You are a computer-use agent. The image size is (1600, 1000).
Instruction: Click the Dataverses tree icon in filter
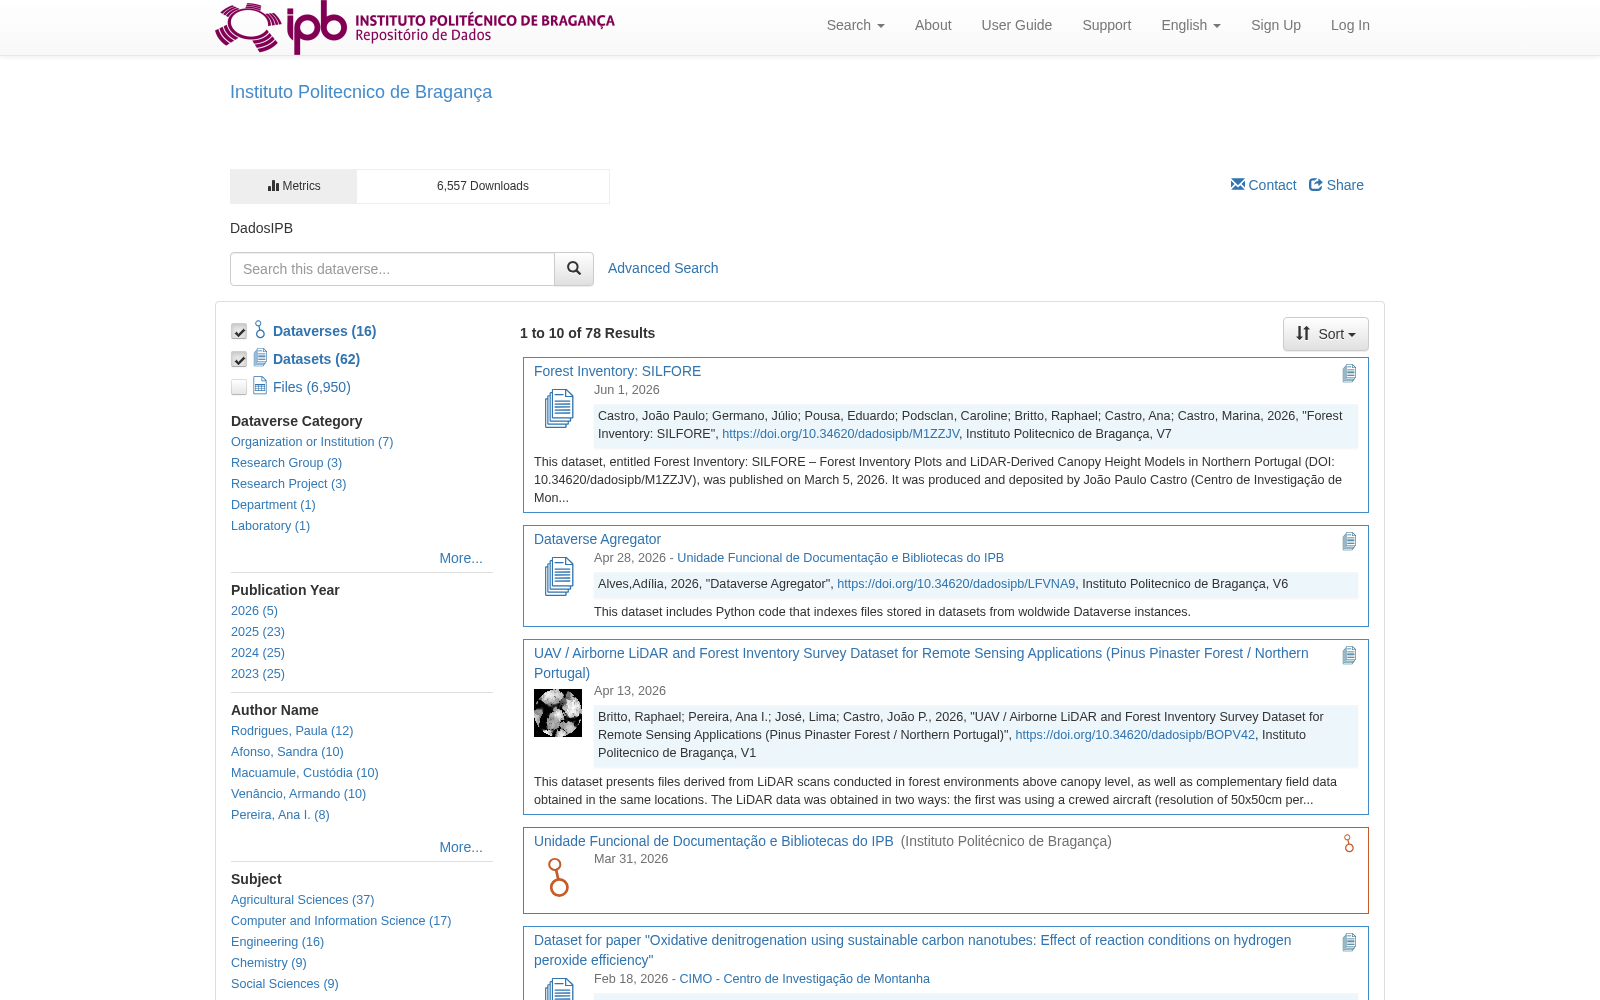260,330
